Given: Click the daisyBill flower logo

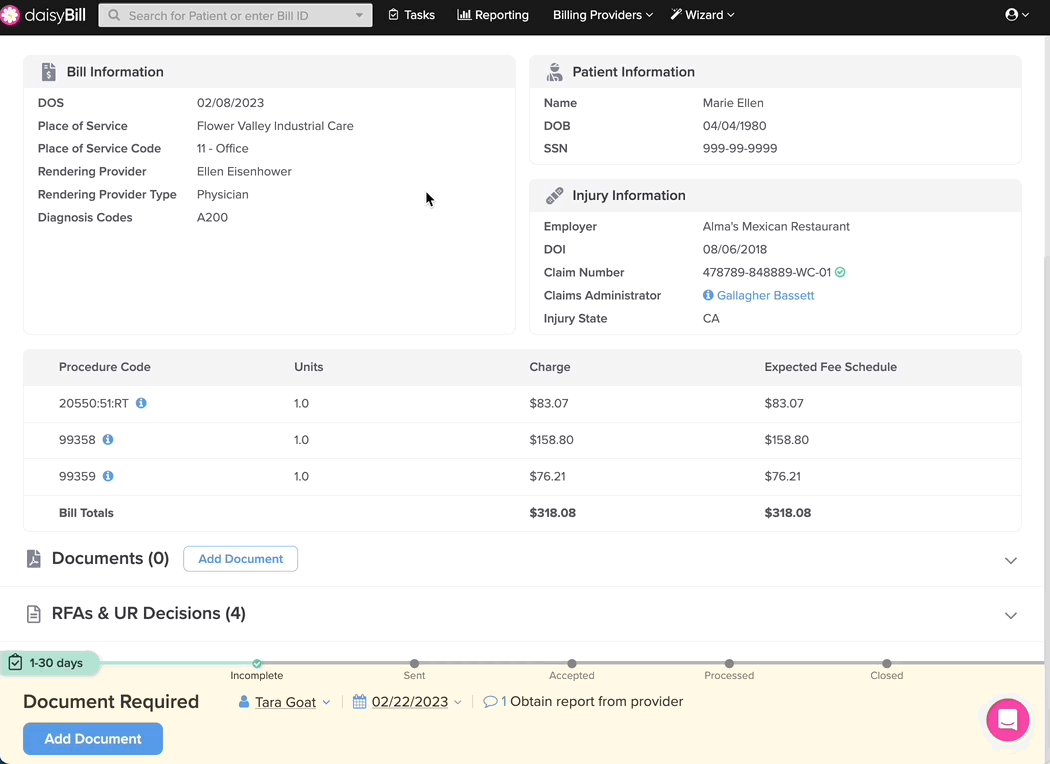Looking at the screenshot, I should 10,15.
